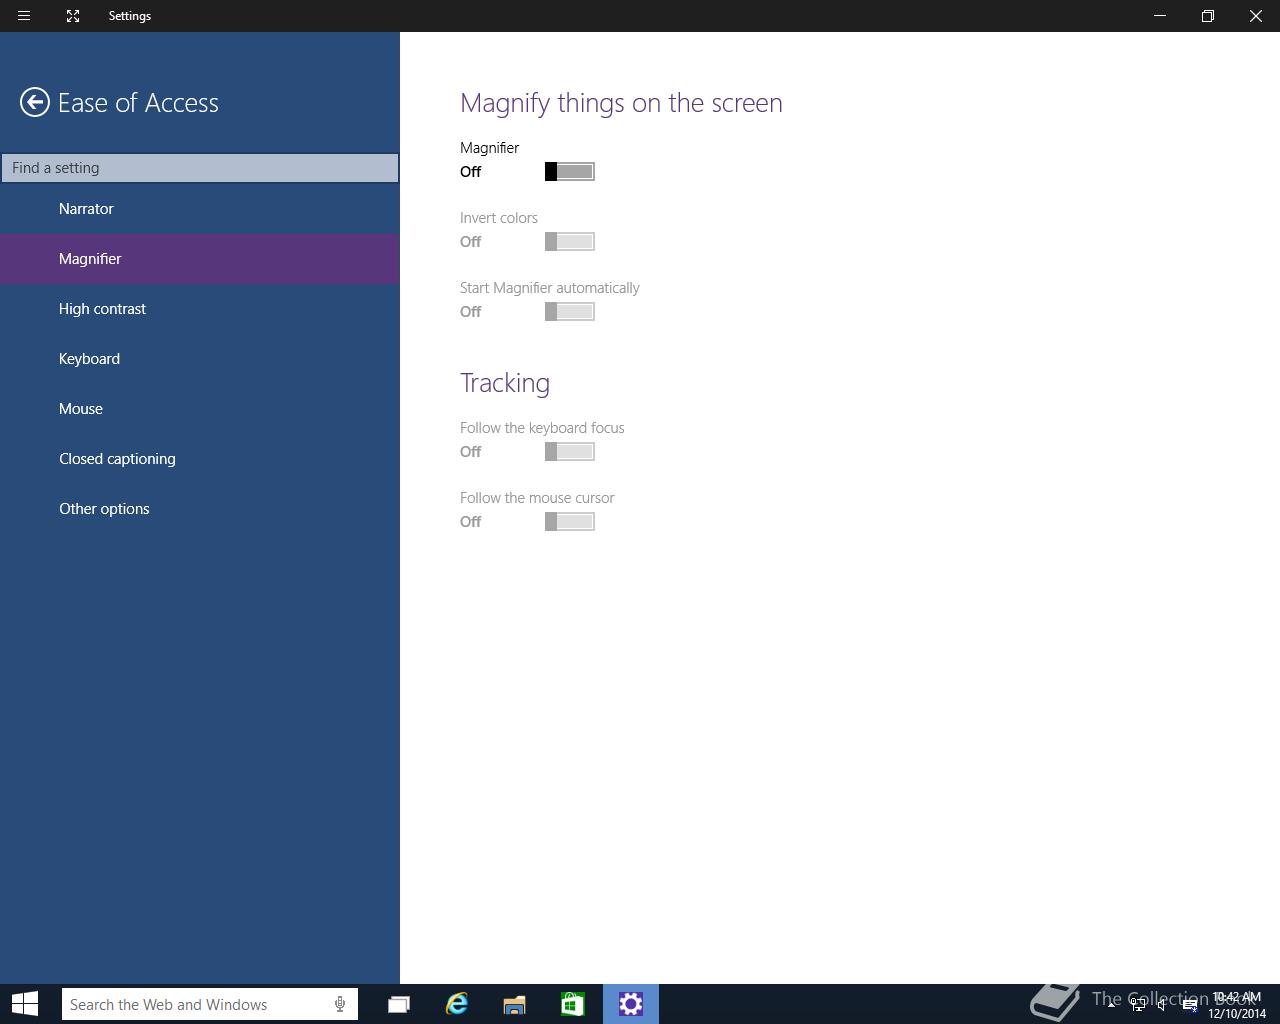Open Task View from the taskbar

pos(399,1004)
